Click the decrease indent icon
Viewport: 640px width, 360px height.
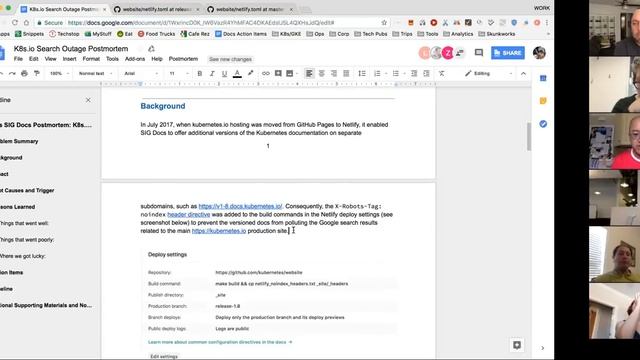click(x=414, y=73)
